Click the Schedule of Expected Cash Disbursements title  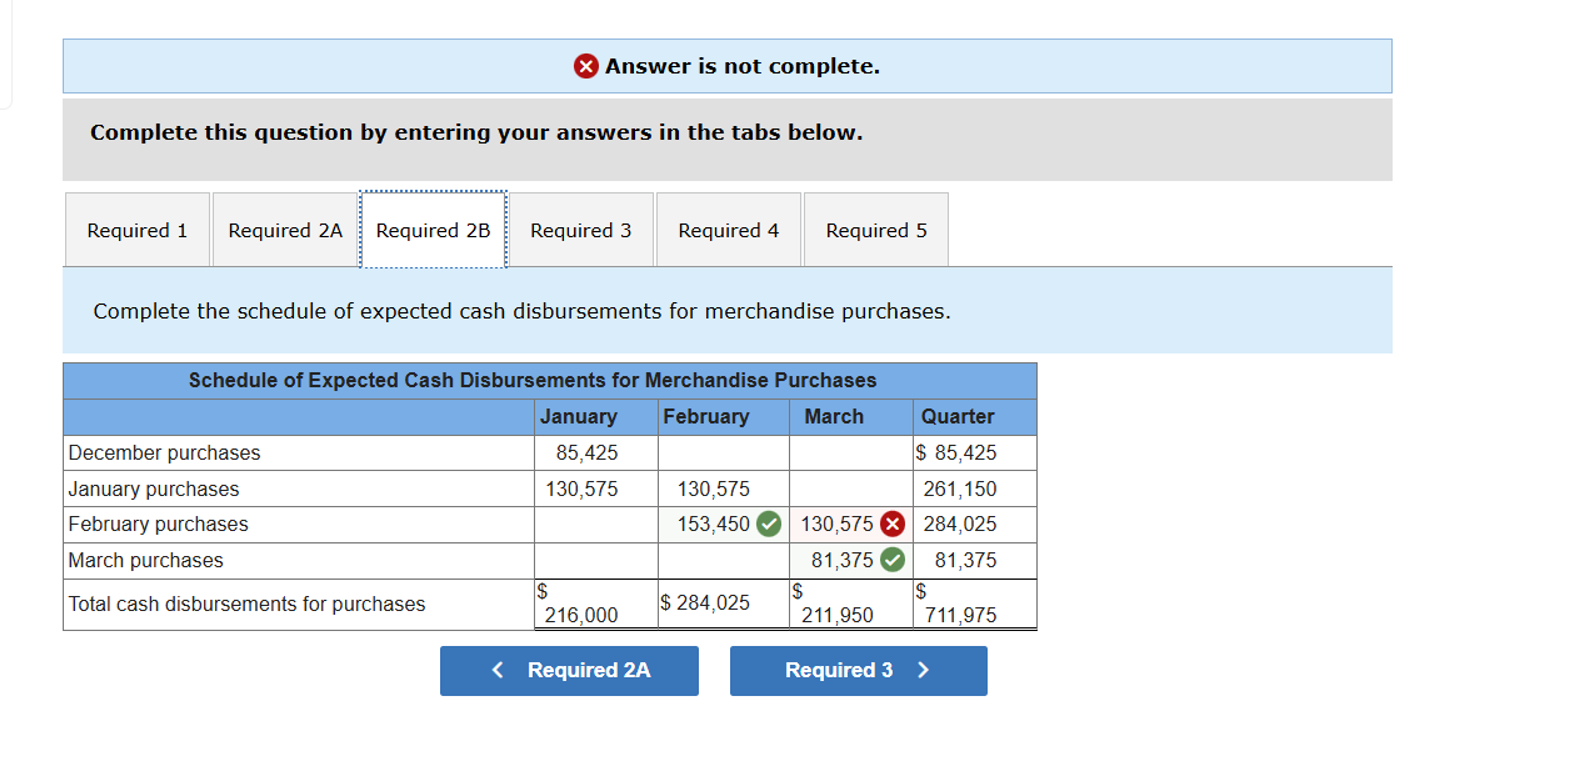tap(533, 380)
